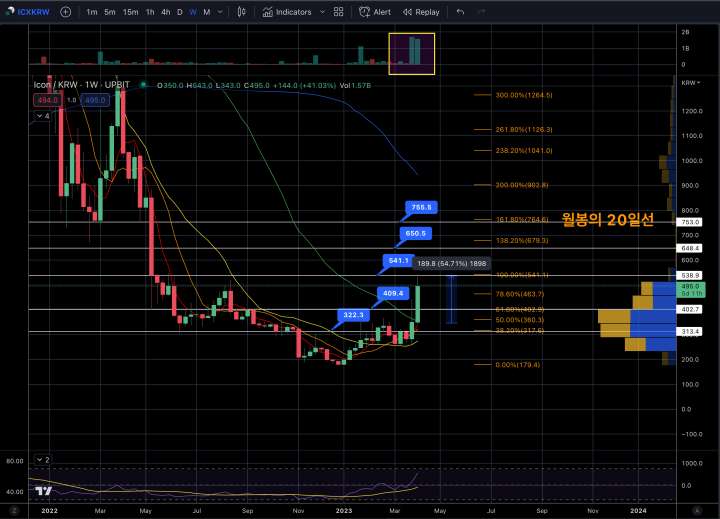
Task: Open the KRW currency dropdown on price scale
Action: [x=690, y=83]
